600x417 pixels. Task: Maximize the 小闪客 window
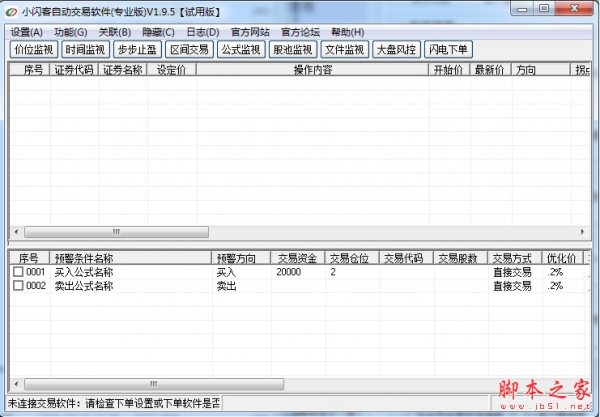coord(544,8)
